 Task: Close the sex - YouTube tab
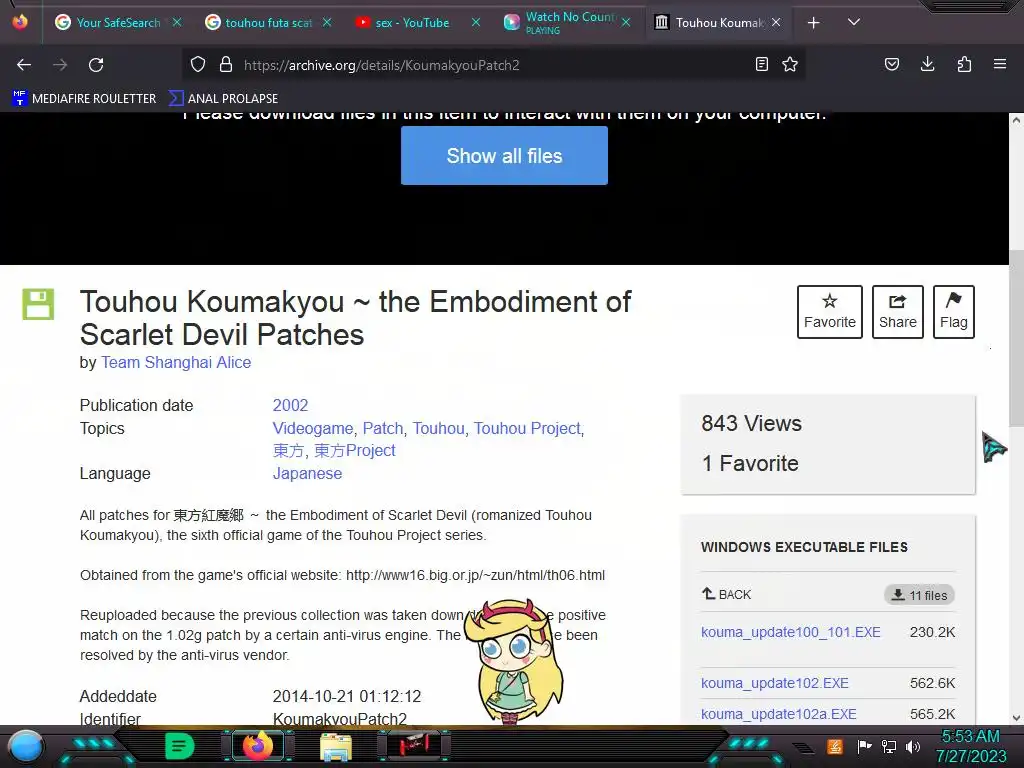[x=476, y=23]
